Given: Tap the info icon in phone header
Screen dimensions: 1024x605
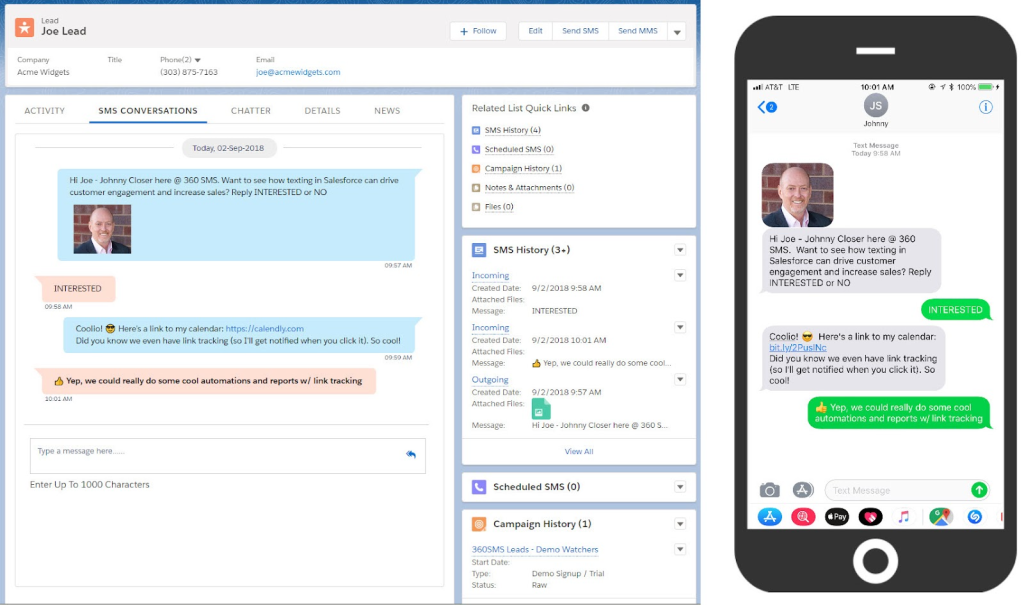Looking at the screenshot, I should 985,107.
